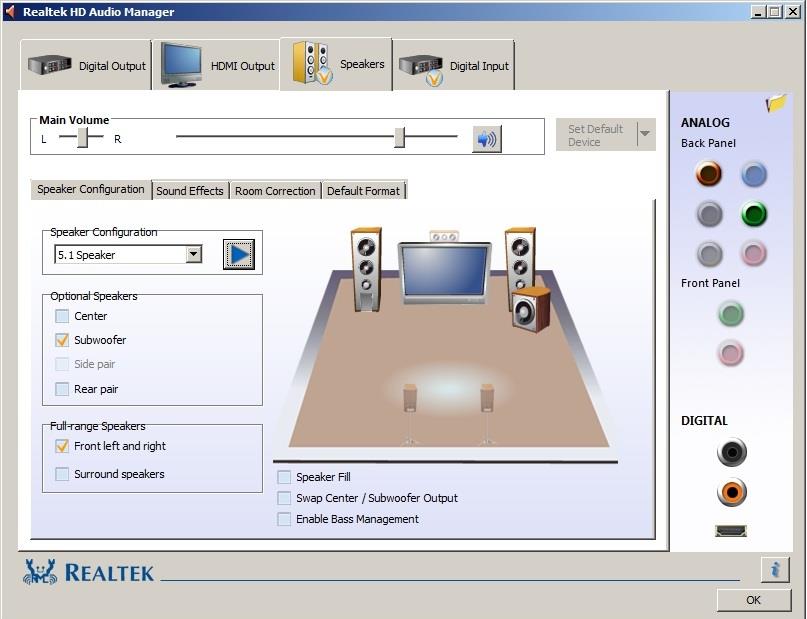Click the gray back panel jack beside green
This screenshot has height=619, width=807.
[x=709, y=214]
